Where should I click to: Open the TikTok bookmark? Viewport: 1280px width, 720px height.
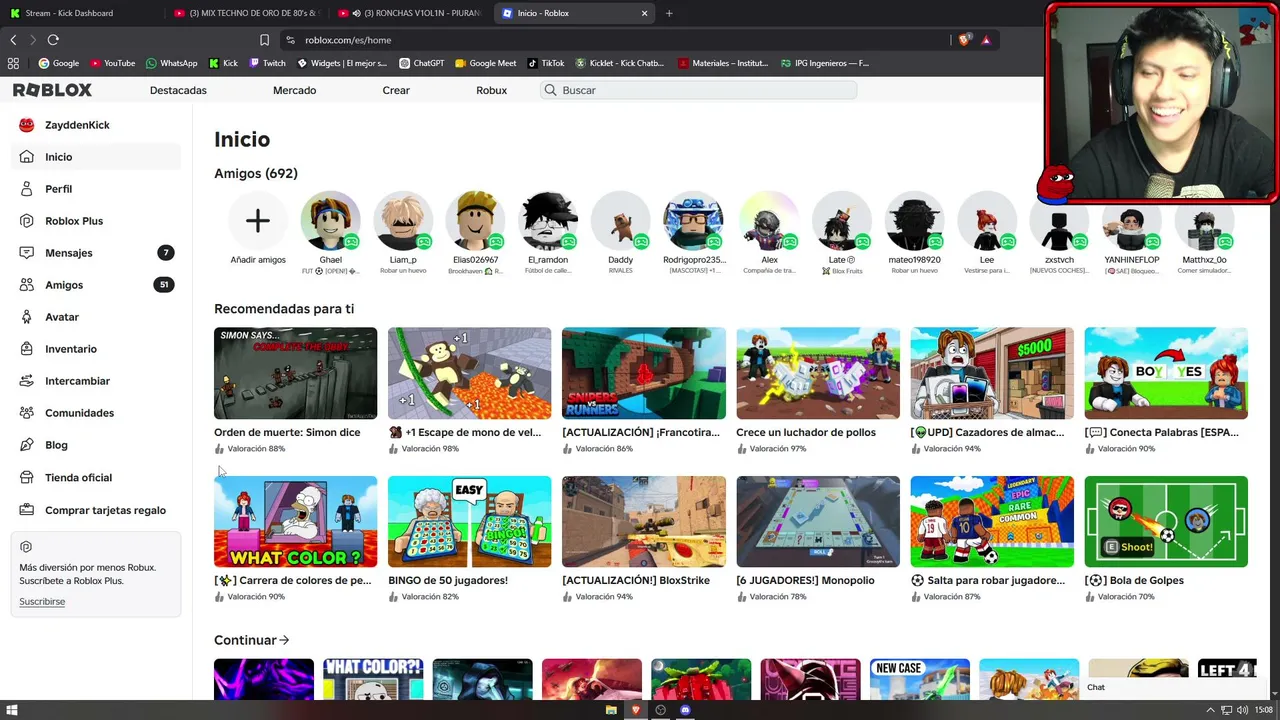click(x=545, y=63)
